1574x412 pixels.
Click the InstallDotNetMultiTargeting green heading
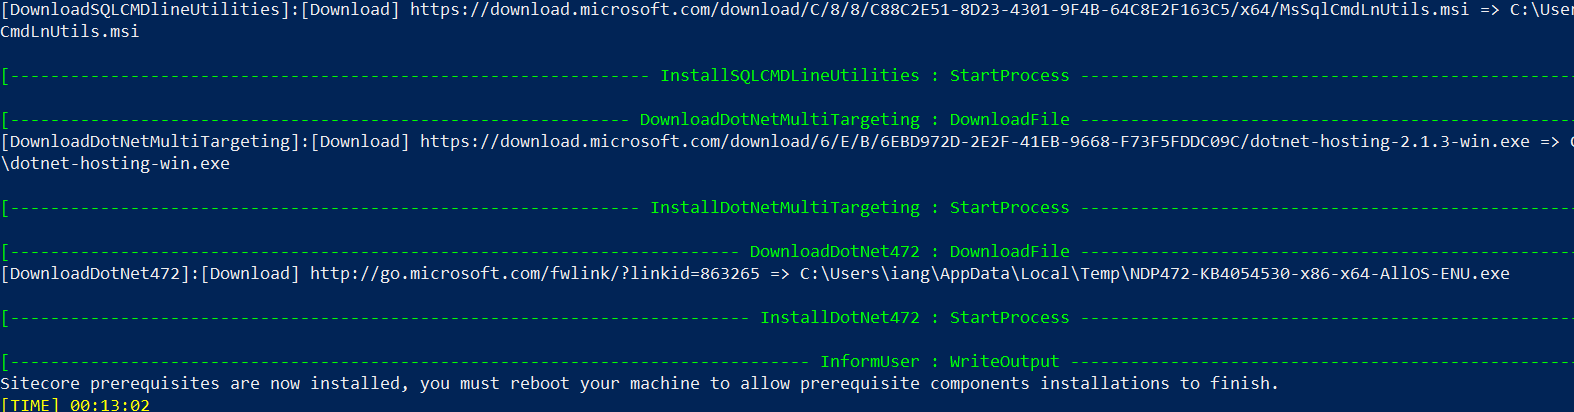click(785, 208)
